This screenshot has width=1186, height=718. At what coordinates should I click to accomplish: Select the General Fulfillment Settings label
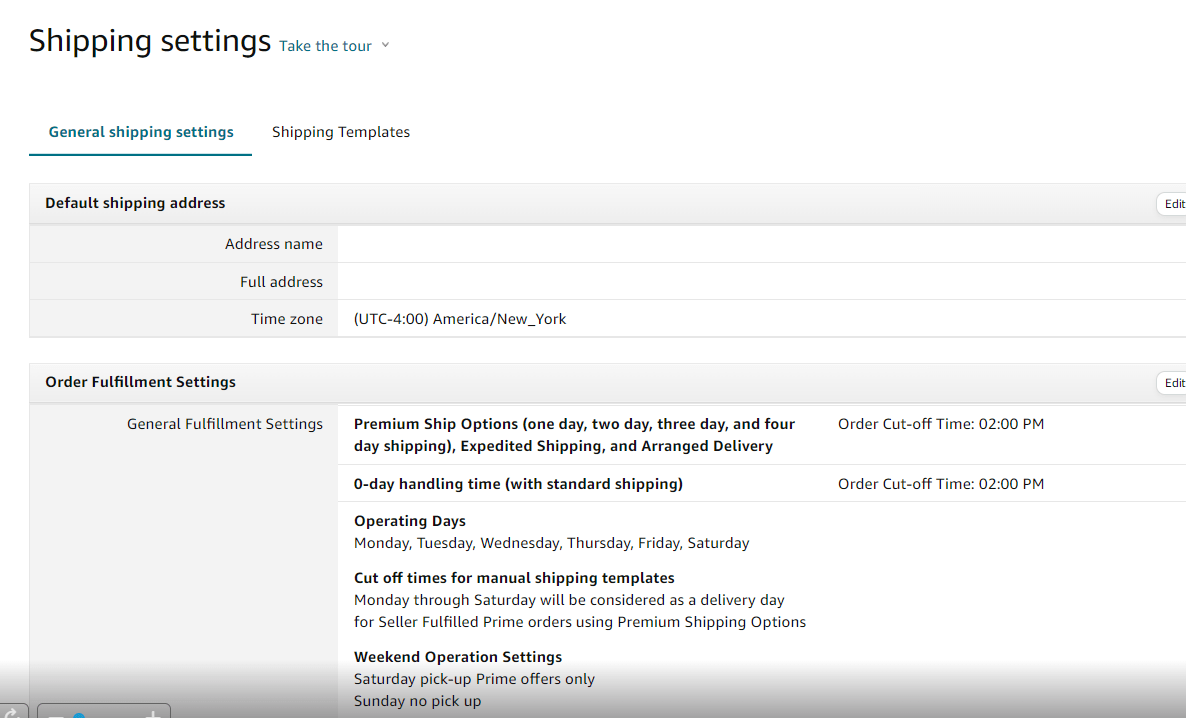(224, 423)
